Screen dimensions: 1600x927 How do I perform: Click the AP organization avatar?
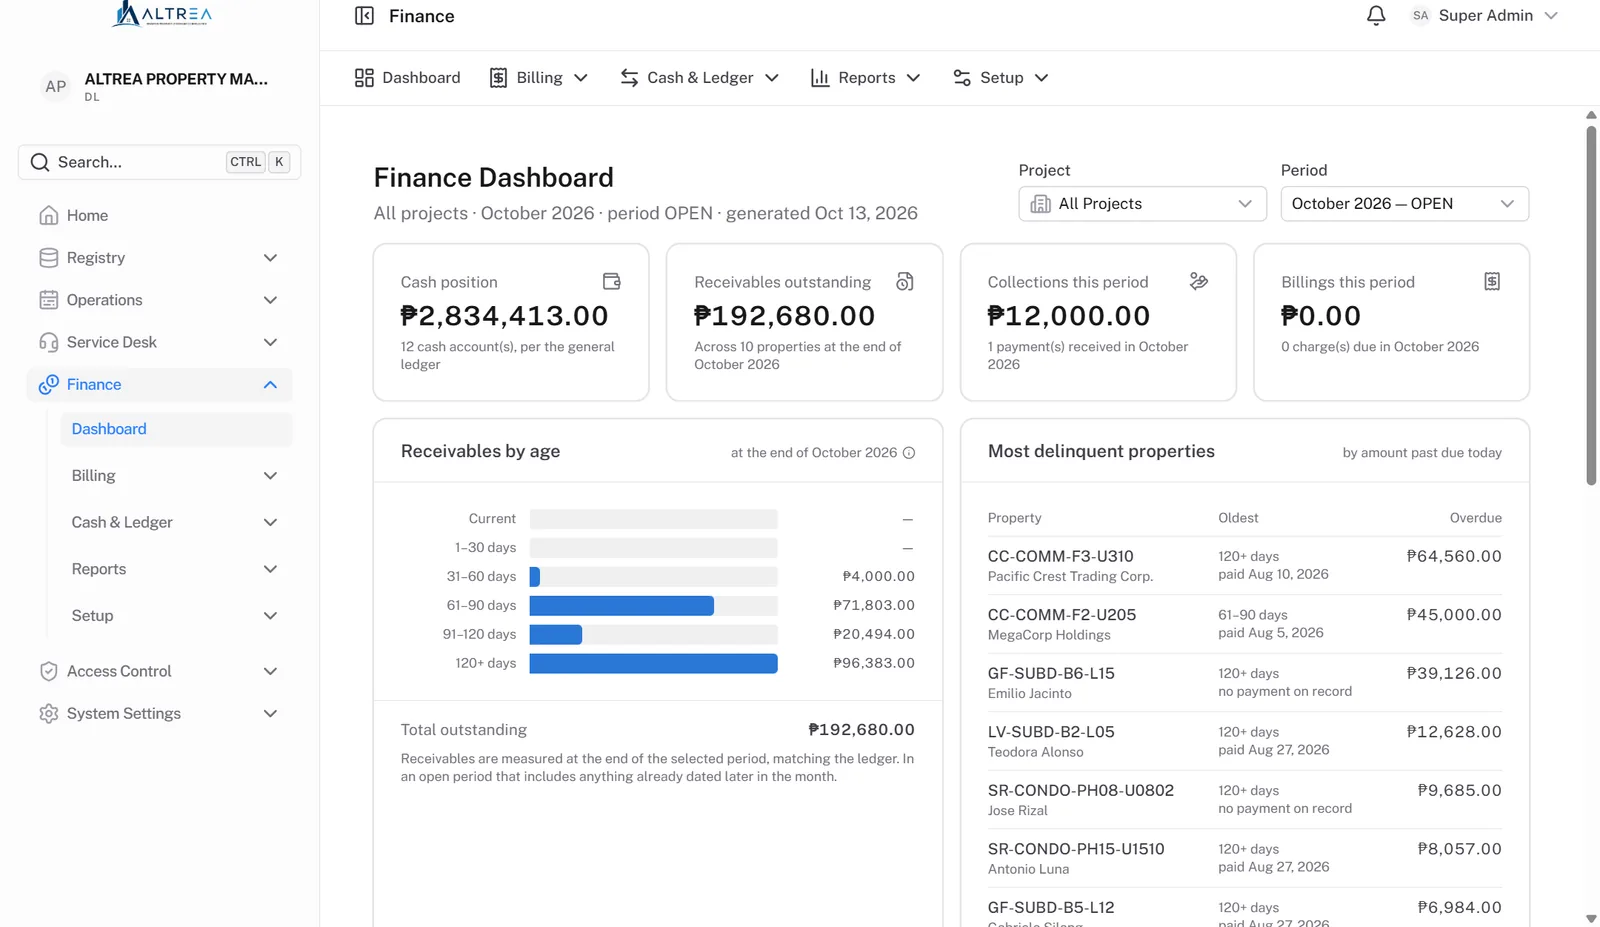pyautogui.click(x=56, y=87)
